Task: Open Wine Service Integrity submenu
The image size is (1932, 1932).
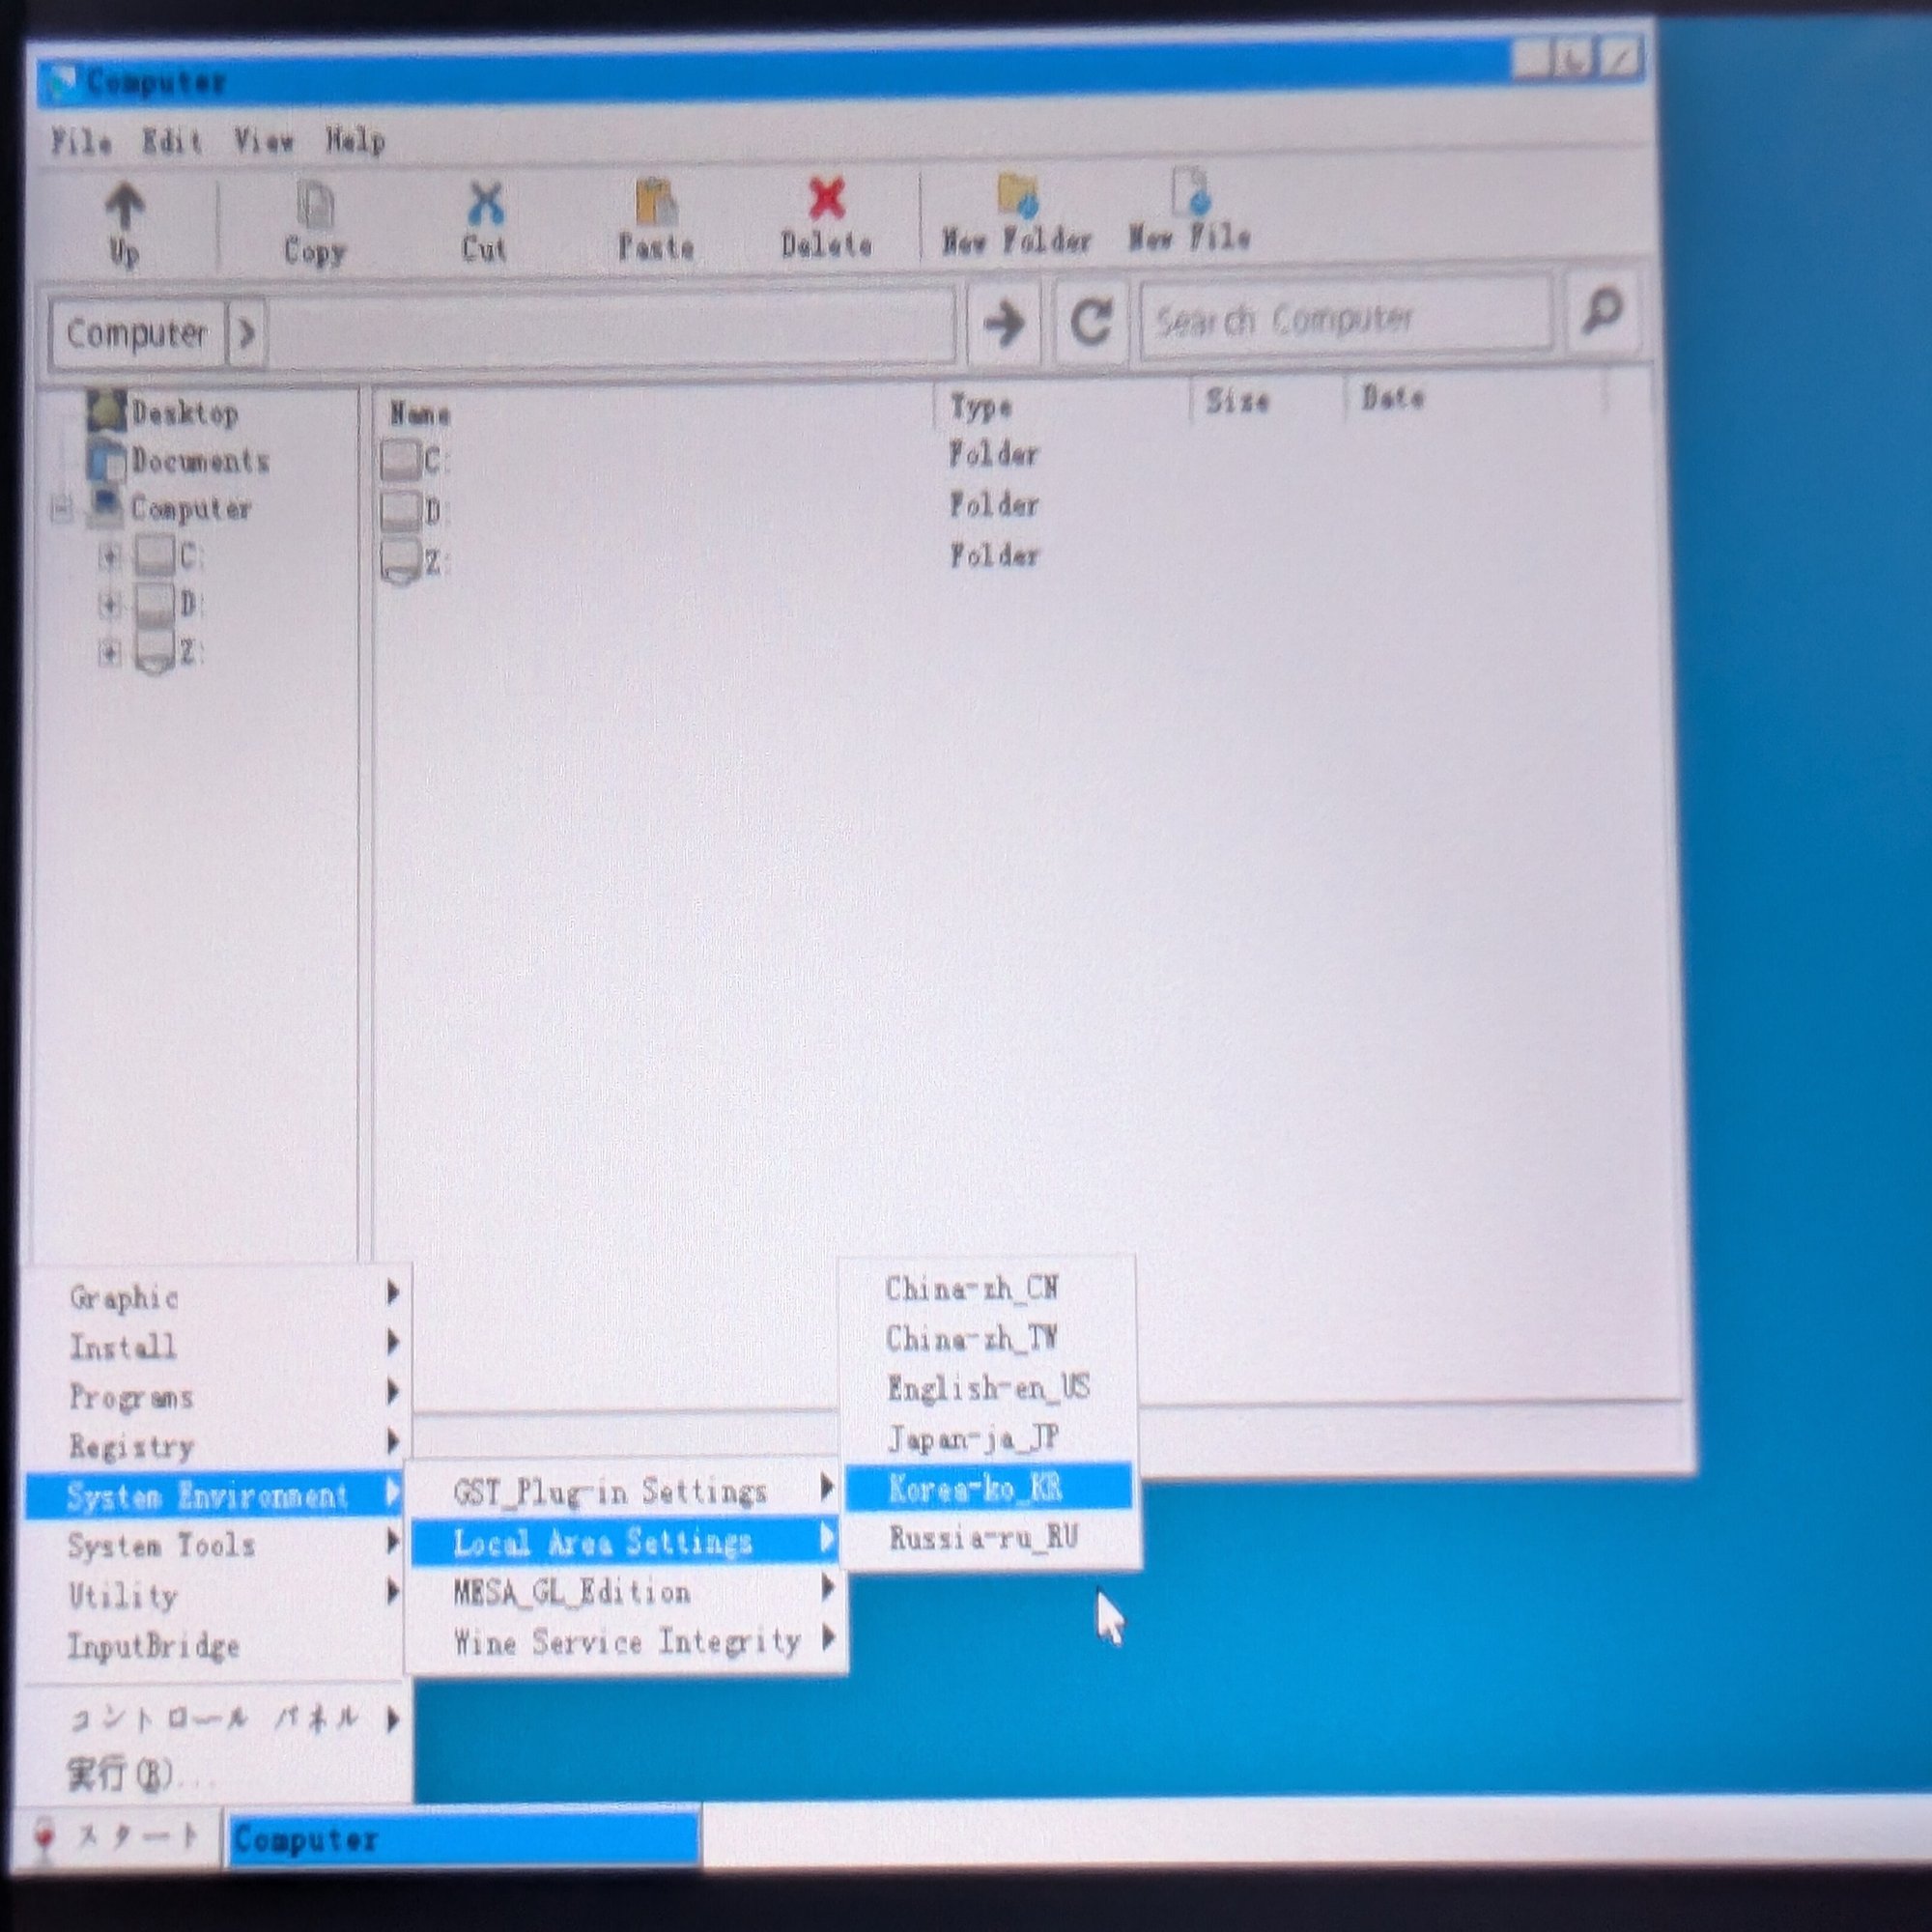Action: coord(625,1642)
